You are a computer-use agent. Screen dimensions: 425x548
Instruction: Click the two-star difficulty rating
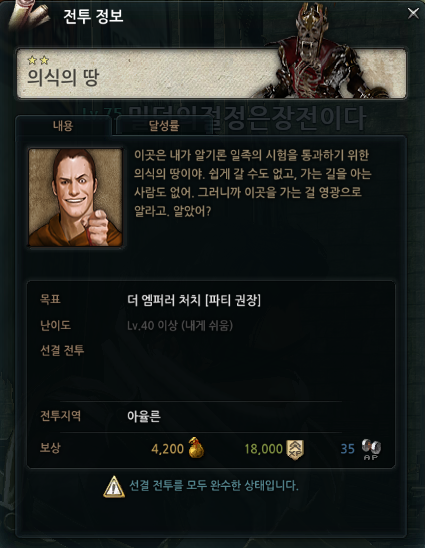coord(38,60)
